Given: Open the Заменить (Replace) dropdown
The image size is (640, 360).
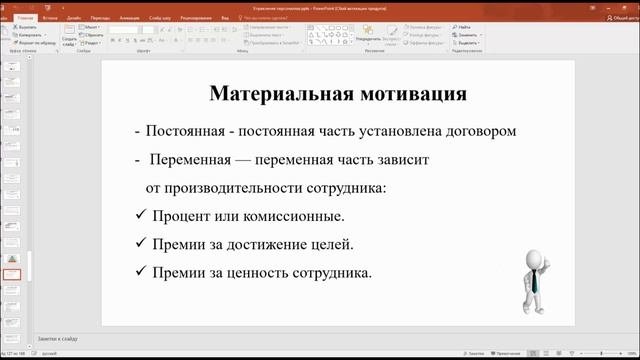Looking at the screenshot, I should tap(467, 35).
